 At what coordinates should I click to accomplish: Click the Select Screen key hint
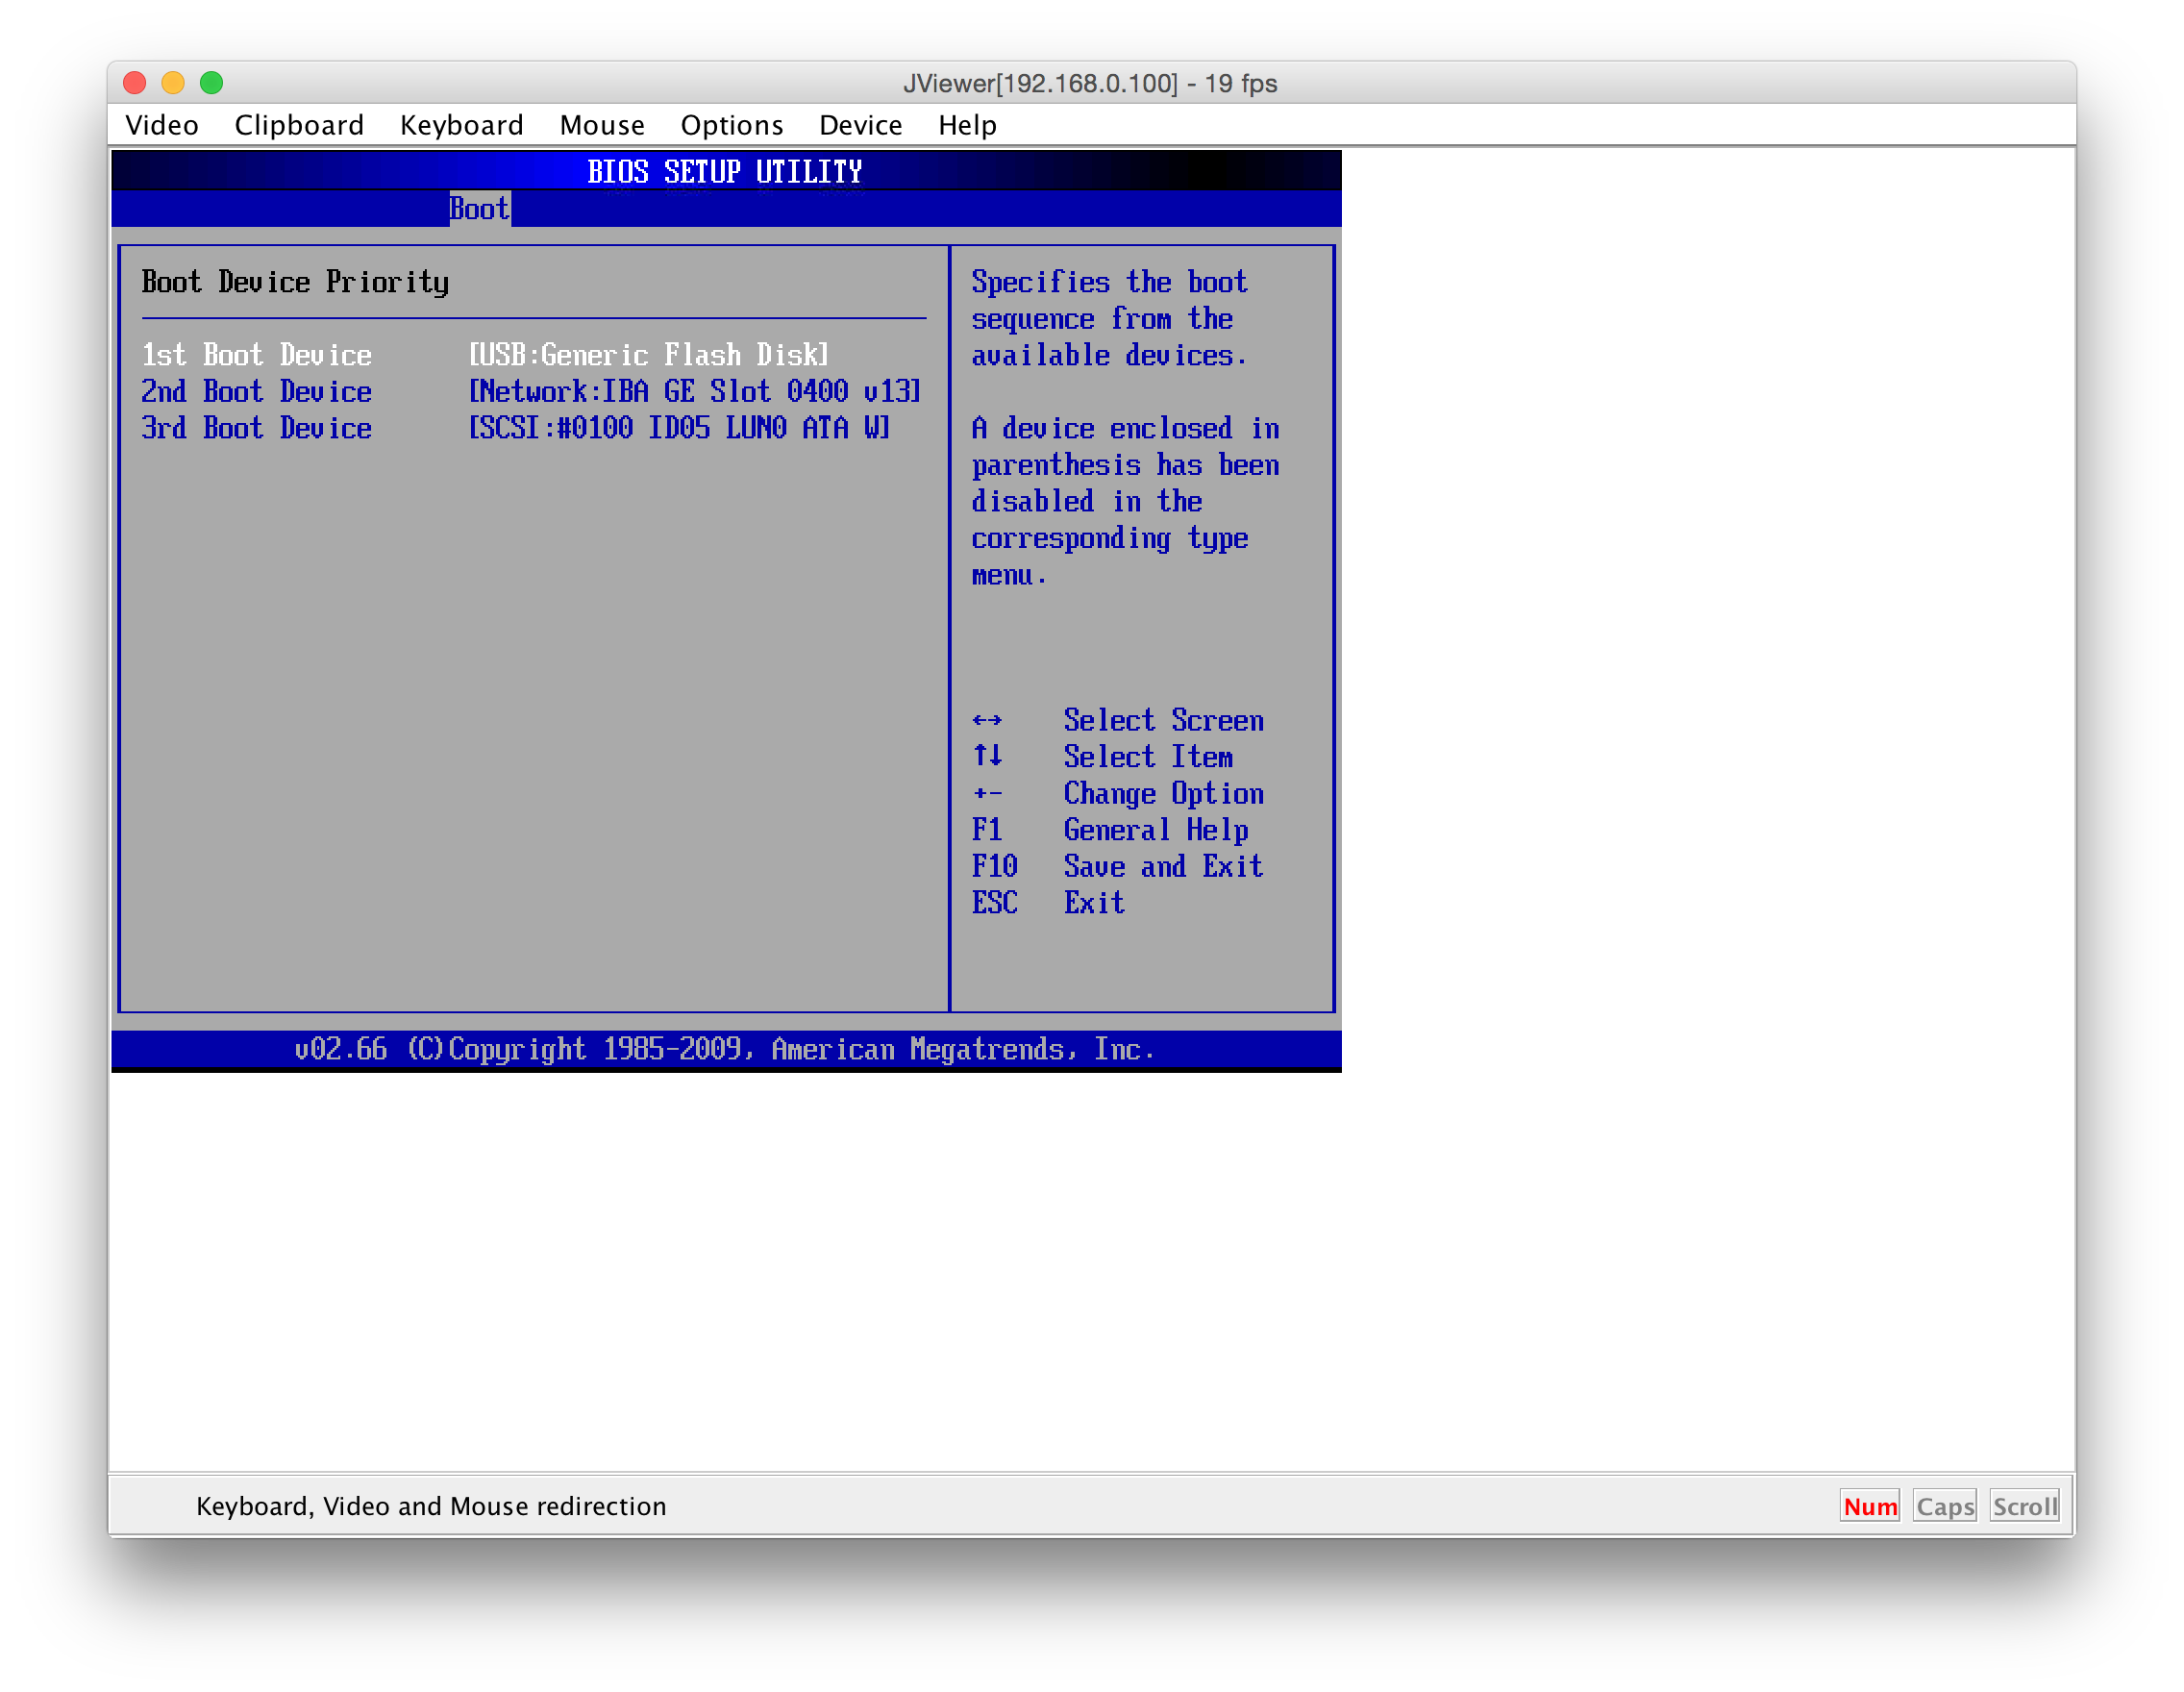(x=1118, y=720)
